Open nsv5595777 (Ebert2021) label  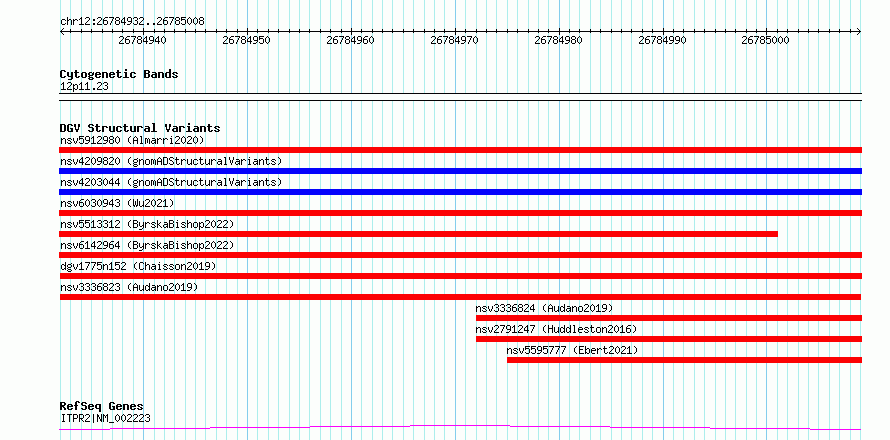coord(572,350)
